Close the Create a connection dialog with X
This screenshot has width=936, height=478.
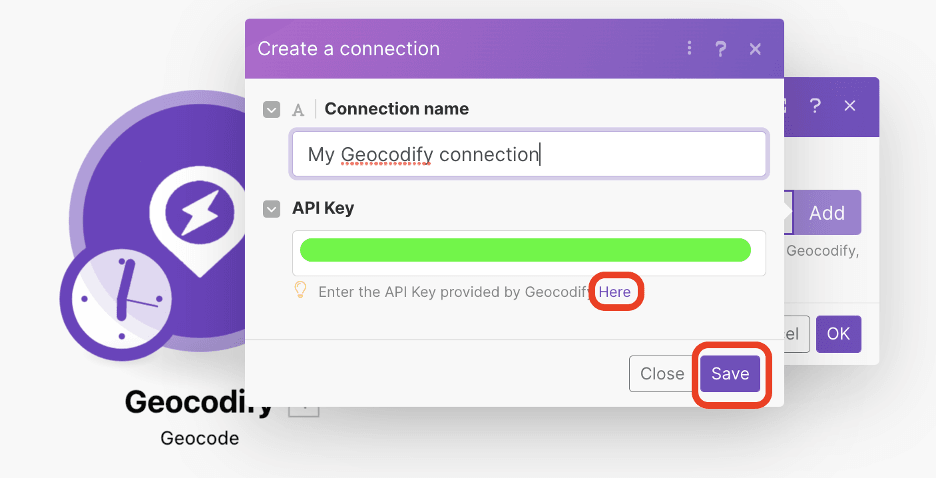click(x=755, y=48)
